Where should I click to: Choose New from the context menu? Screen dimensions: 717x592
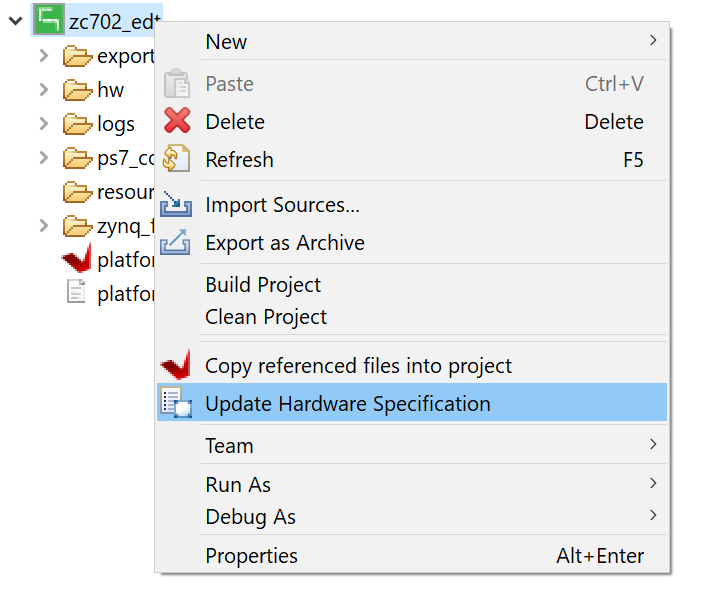click(412, 41)
